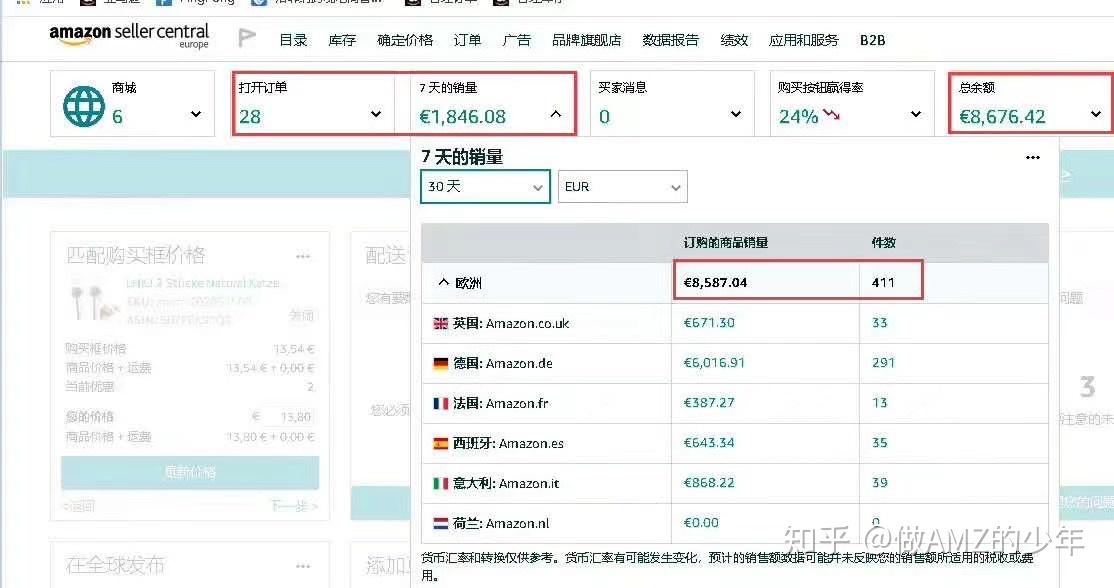1114x588 pixels.
Task: Expand the 打开订单 dropdown
Action: tap(376, 114)
